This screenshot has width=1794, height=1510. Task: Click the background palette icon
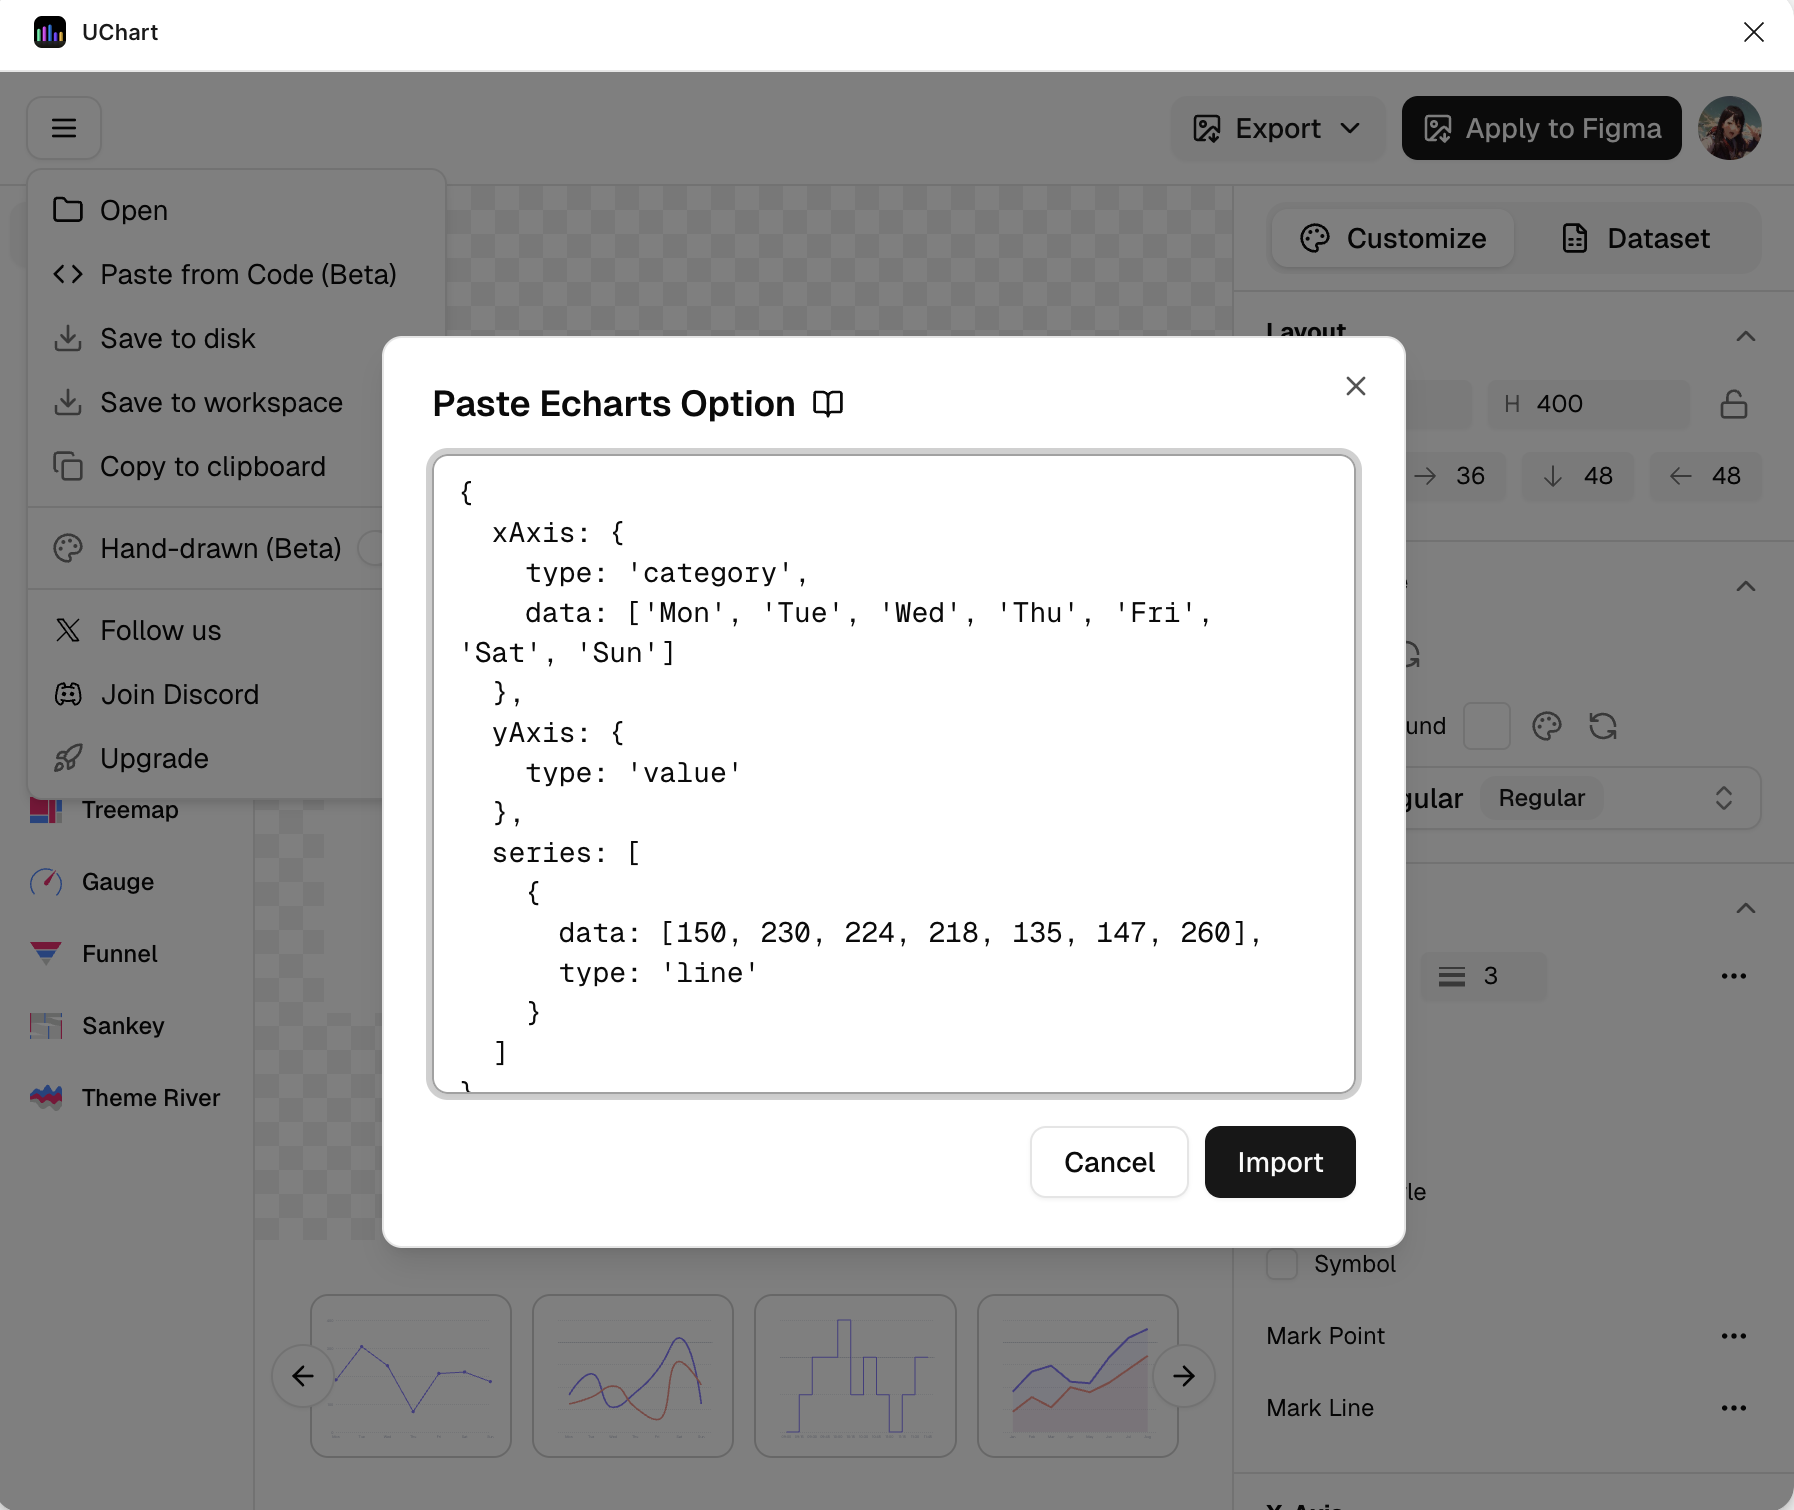[x=1546, y=726]
